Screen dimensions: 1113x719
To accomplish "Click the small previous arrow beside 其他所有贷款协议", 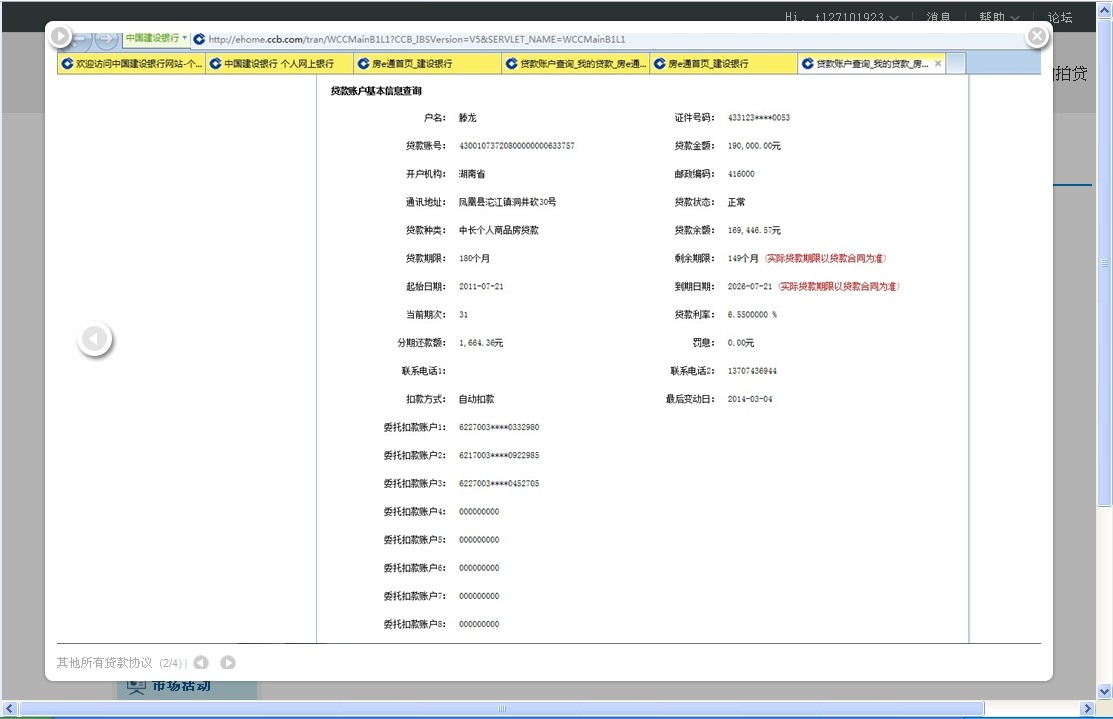I will (201, 663).
